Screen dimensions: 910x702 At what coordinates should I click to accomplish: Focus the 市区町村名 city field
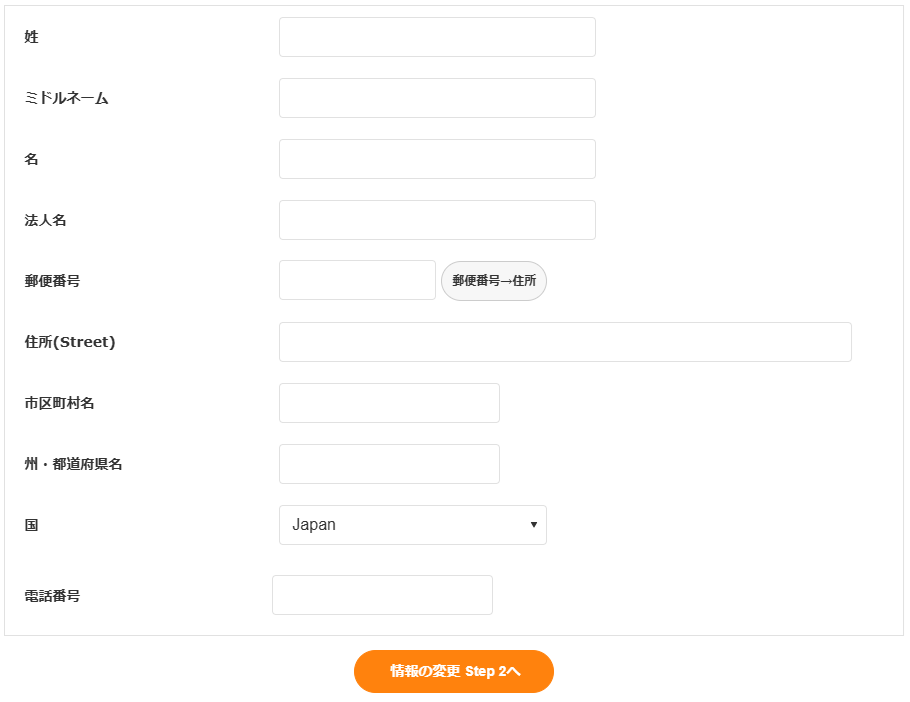(389, 403)
